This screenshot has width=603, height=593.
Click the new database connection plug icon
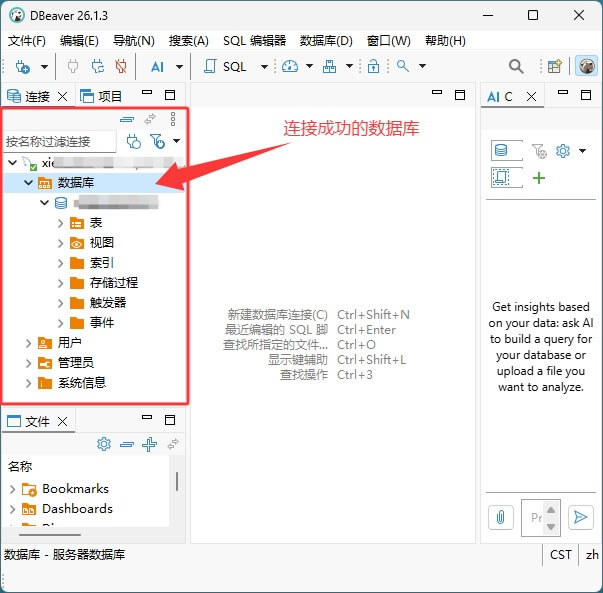pyautogui.click(x=22, y=67)
